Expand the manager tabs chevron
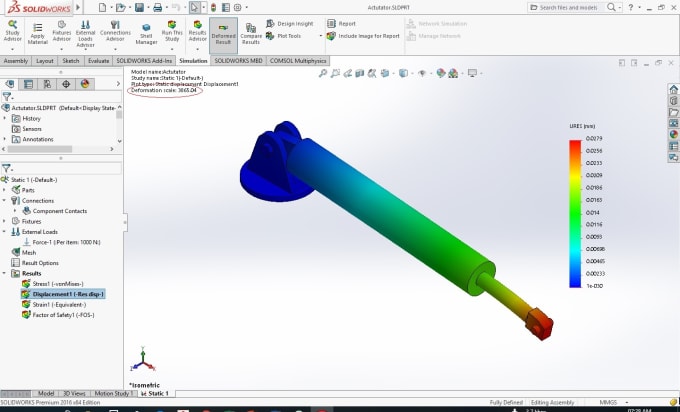Screen dimensions: 680x412 118,84
